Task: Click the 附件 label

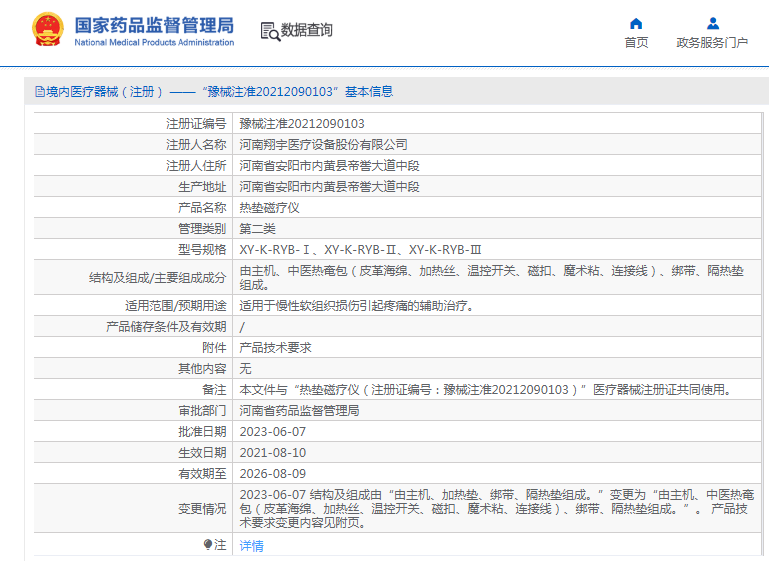Action: click(x=214, y=348)
